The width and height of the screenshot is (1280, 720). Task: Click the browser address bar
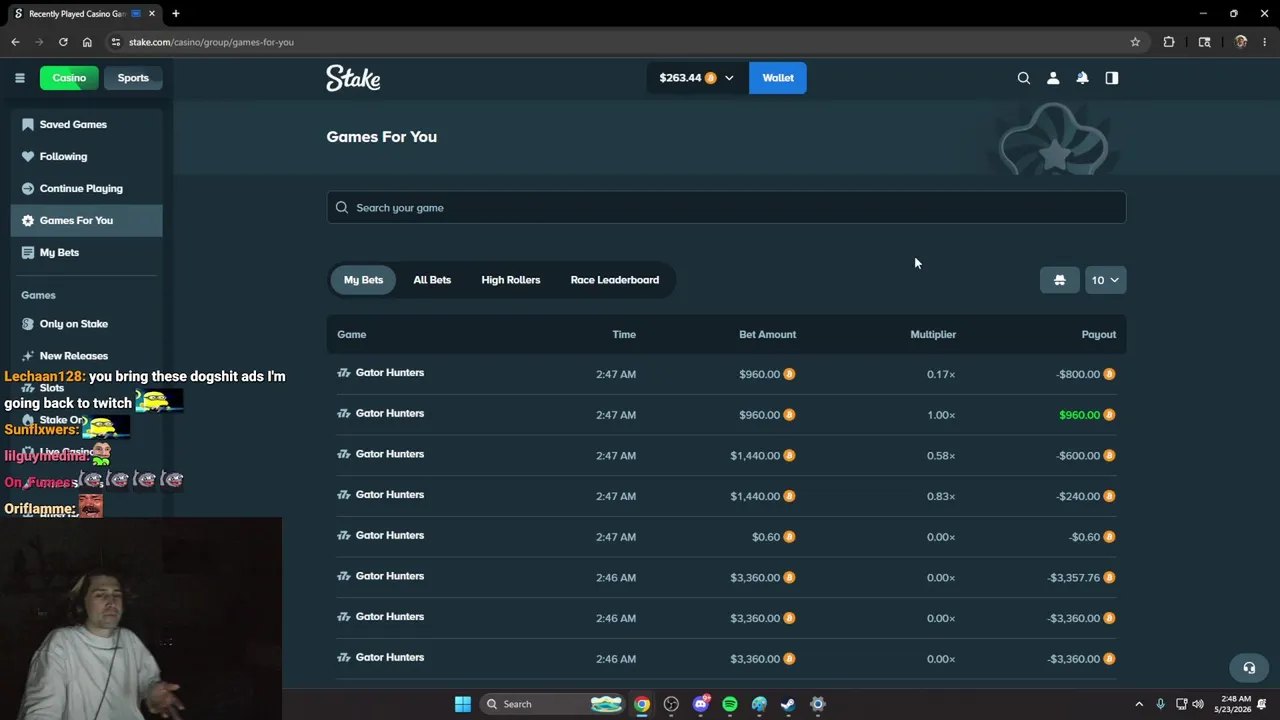tap(620, 42)
